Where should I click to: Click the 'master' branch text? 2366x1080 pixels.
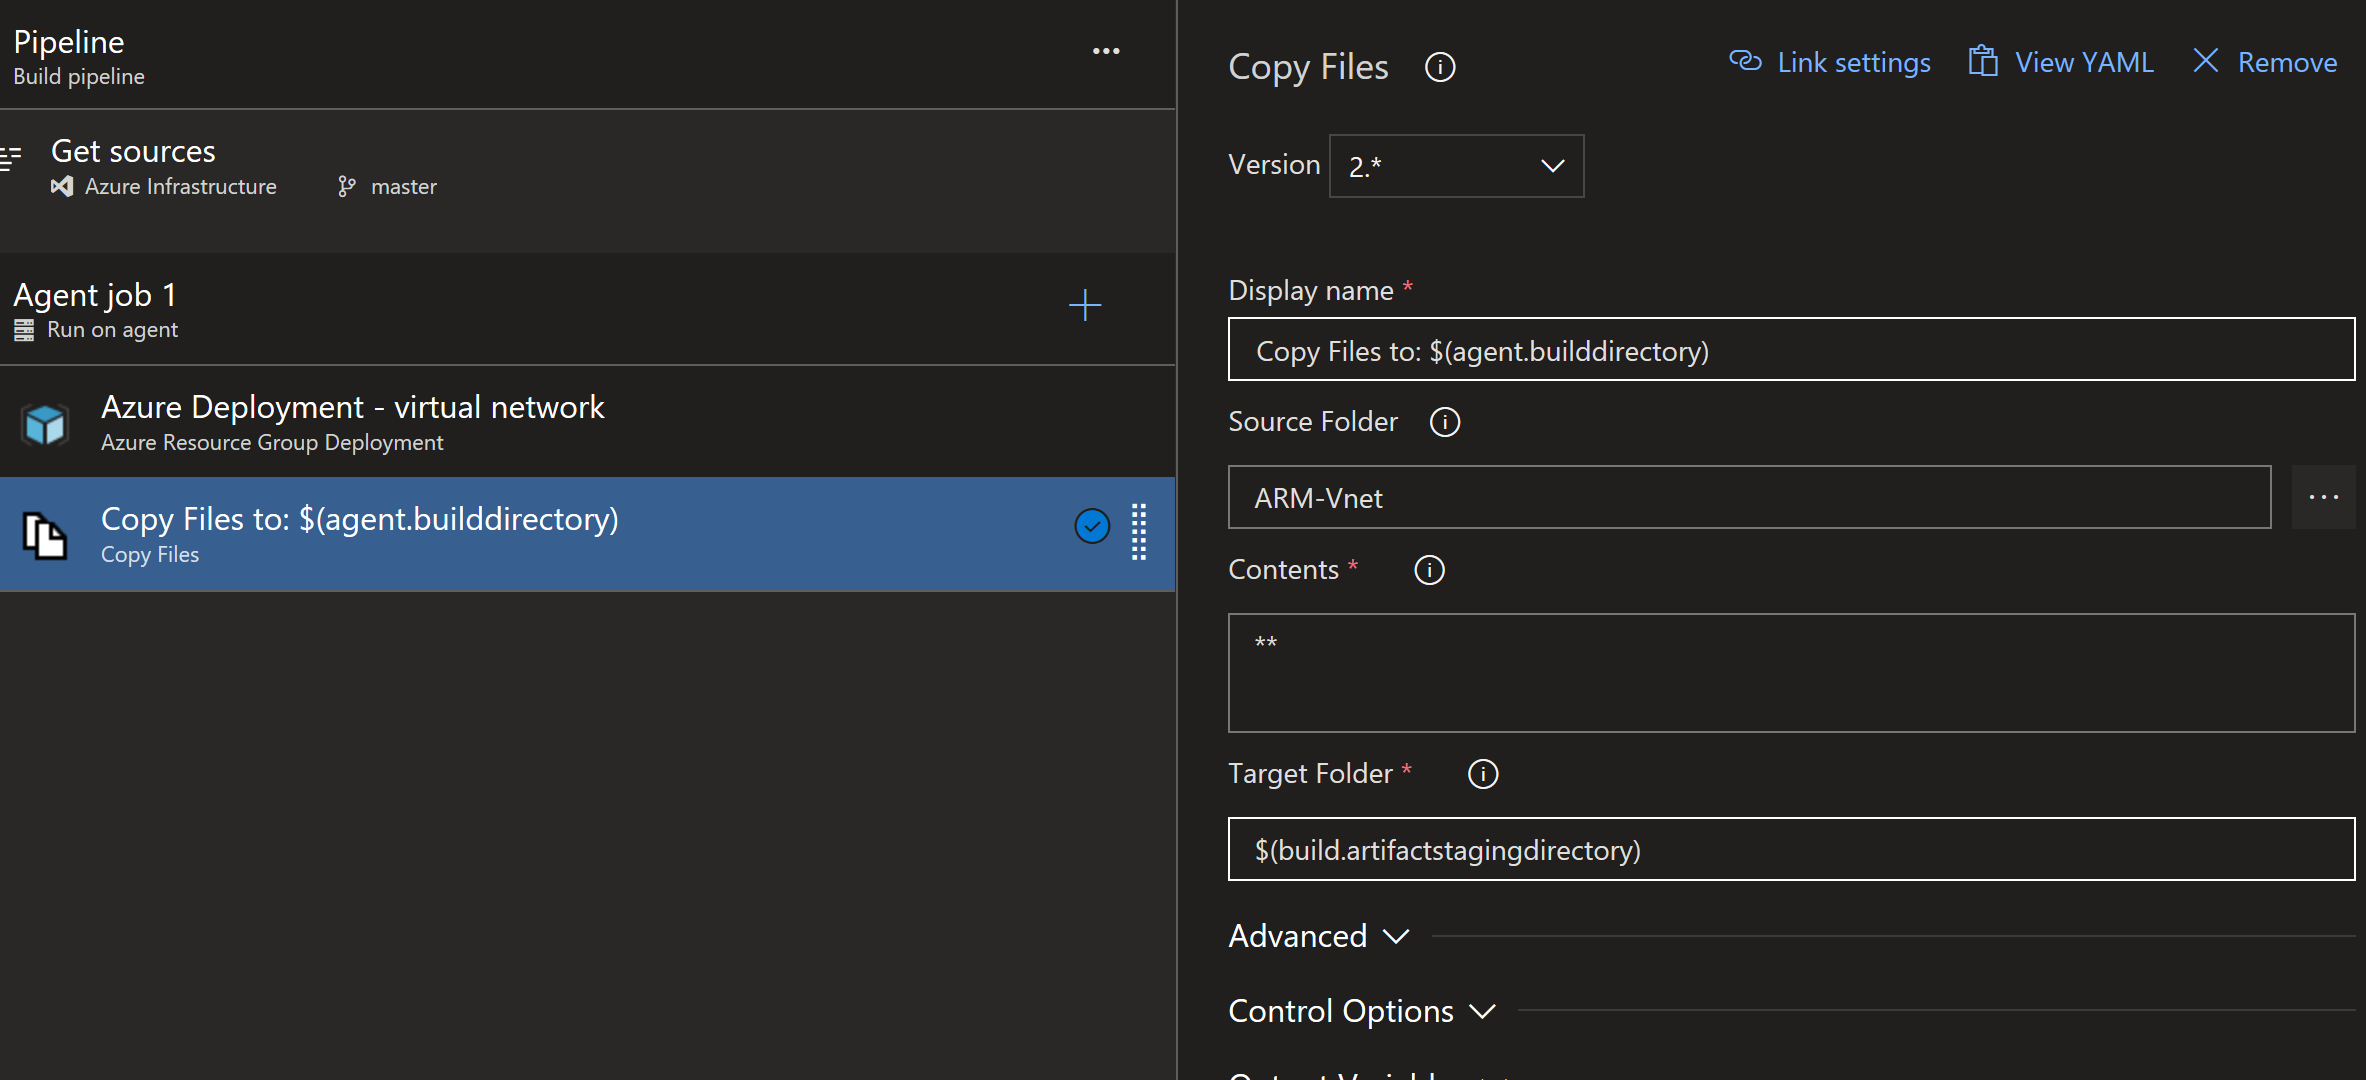(404, 187)
